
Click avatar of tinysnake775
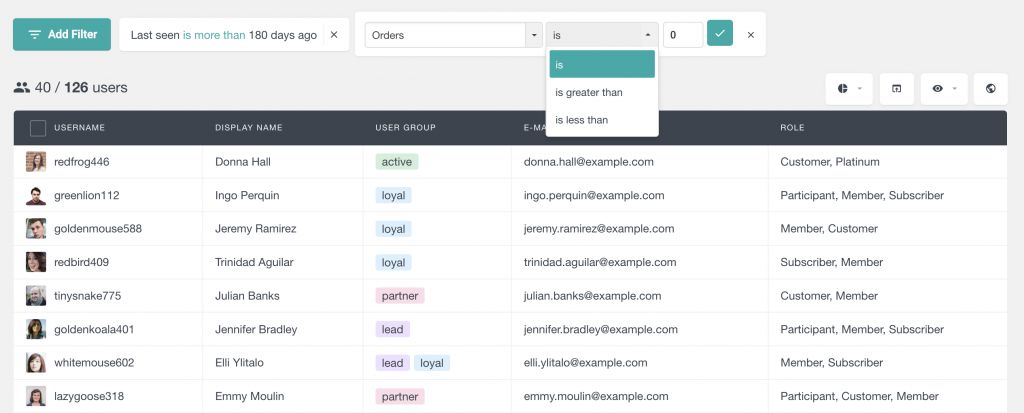pyautogui.click(x=36, y=295)
